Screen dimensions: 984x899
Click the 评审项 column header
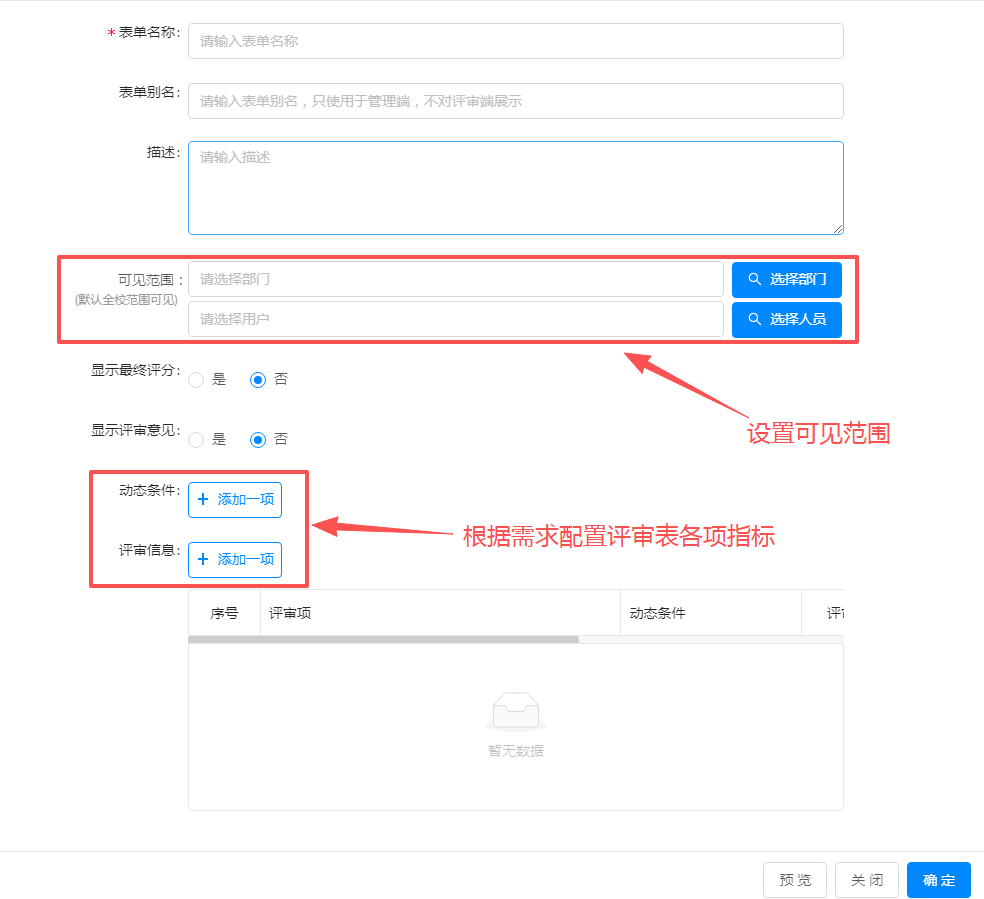pos(440,613)
